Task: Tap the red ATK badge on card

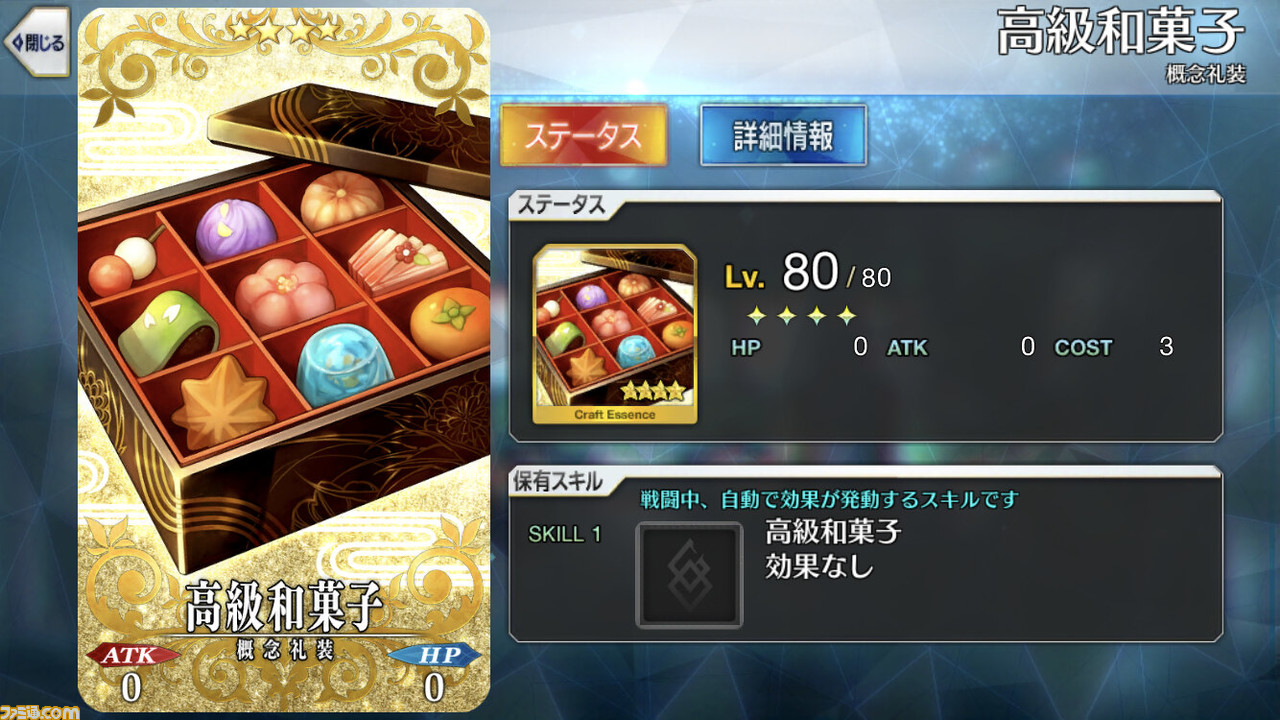Action: click(131, 655)
